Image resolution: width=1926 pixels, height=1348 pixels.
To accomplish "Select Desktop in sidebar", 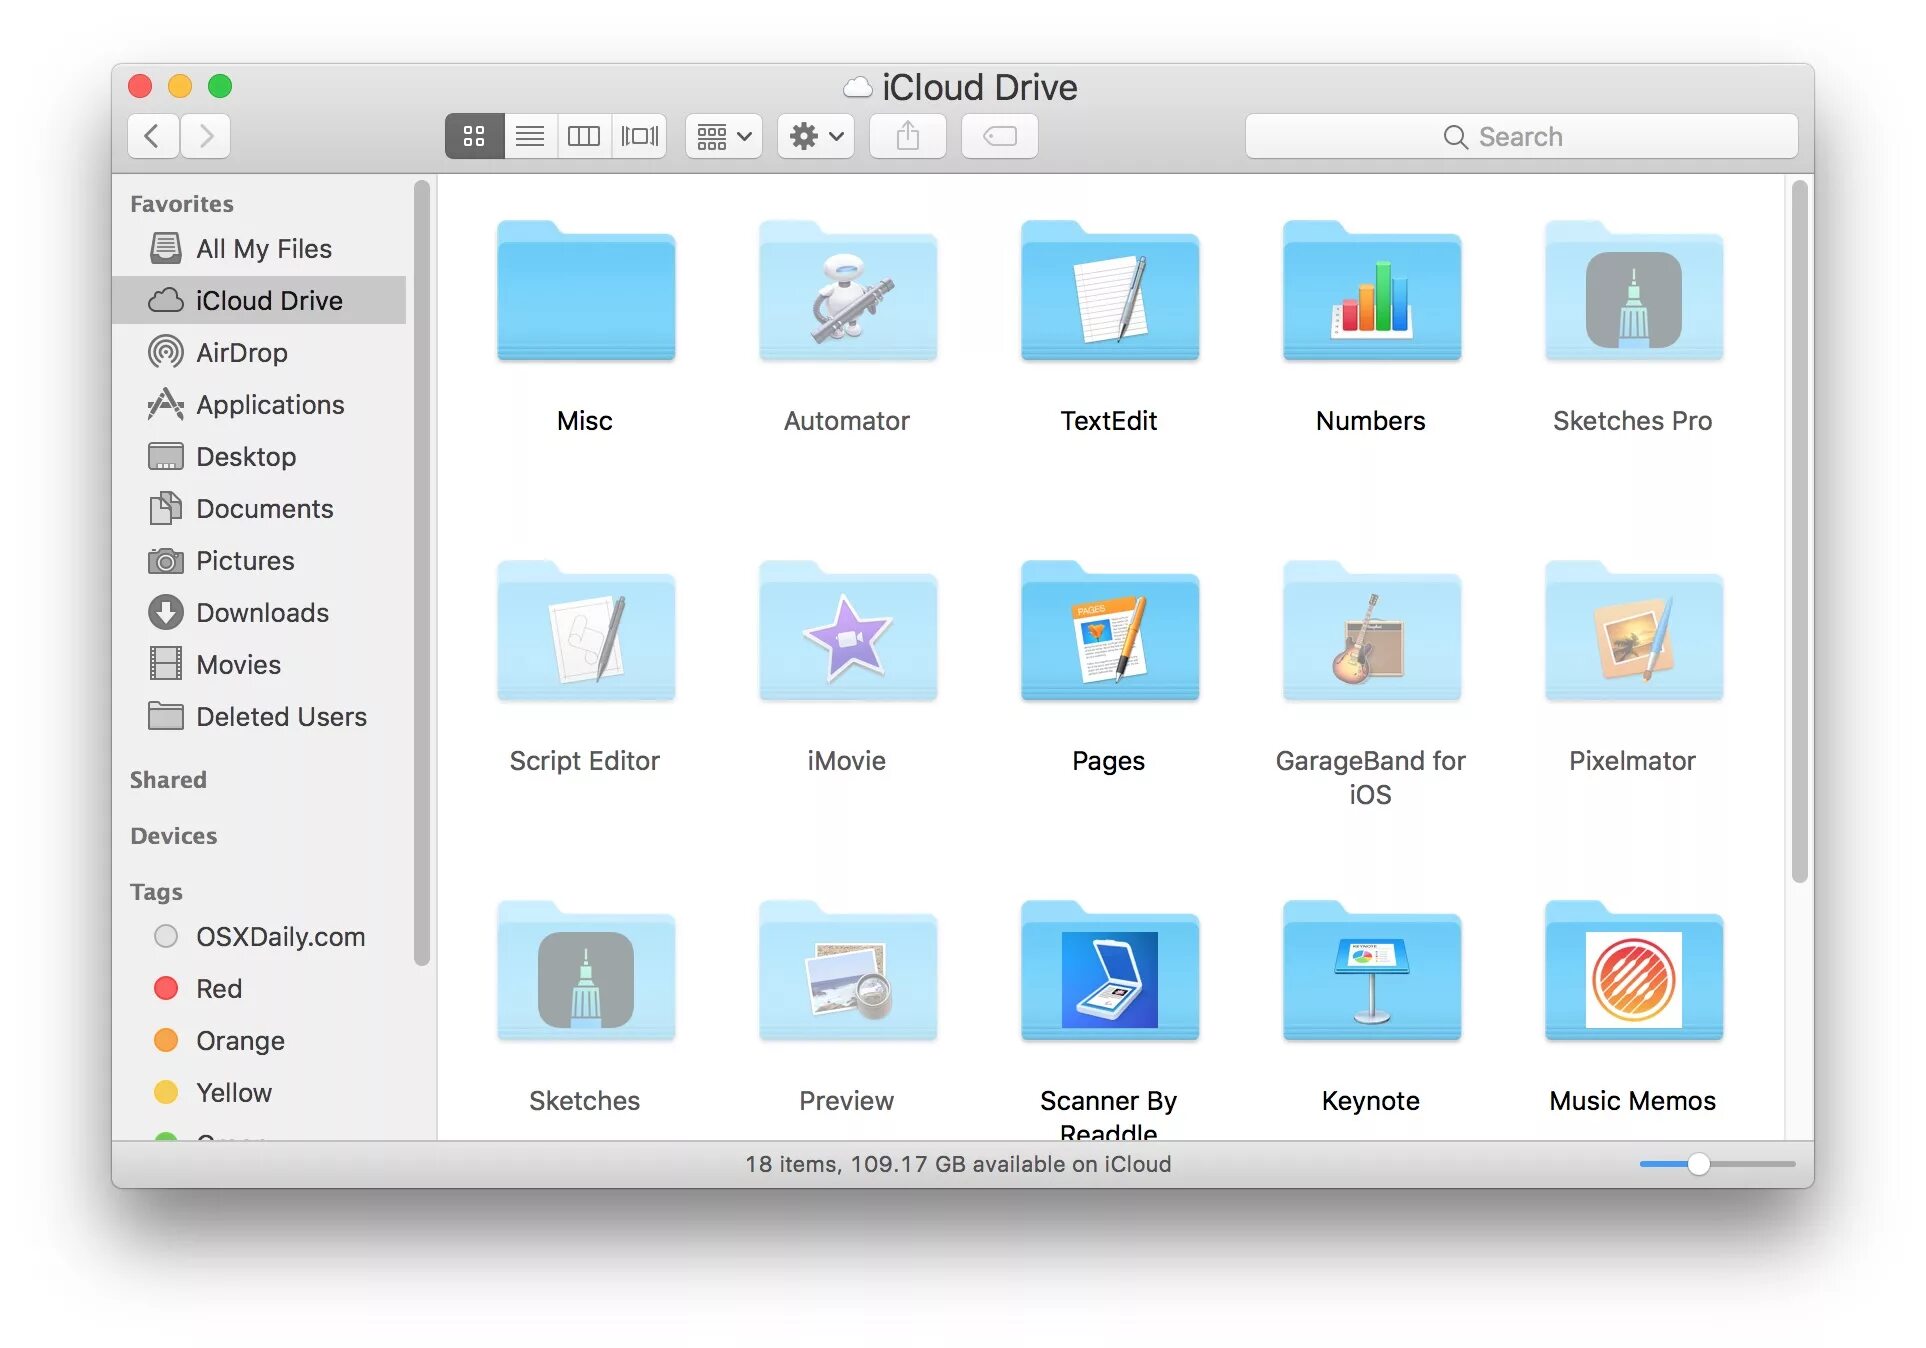I will click(260, 456).
